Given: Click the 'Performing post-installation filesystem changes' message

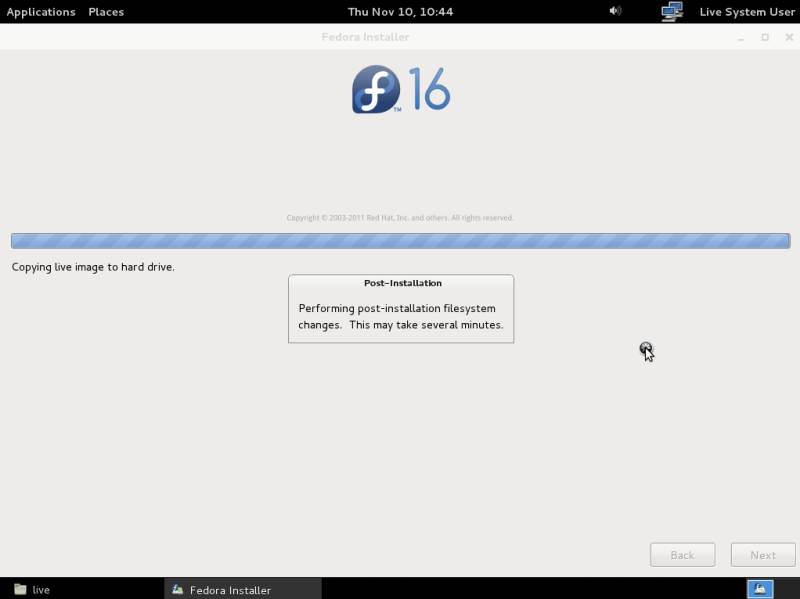Looking at the screenshot, I should [401, 316].
